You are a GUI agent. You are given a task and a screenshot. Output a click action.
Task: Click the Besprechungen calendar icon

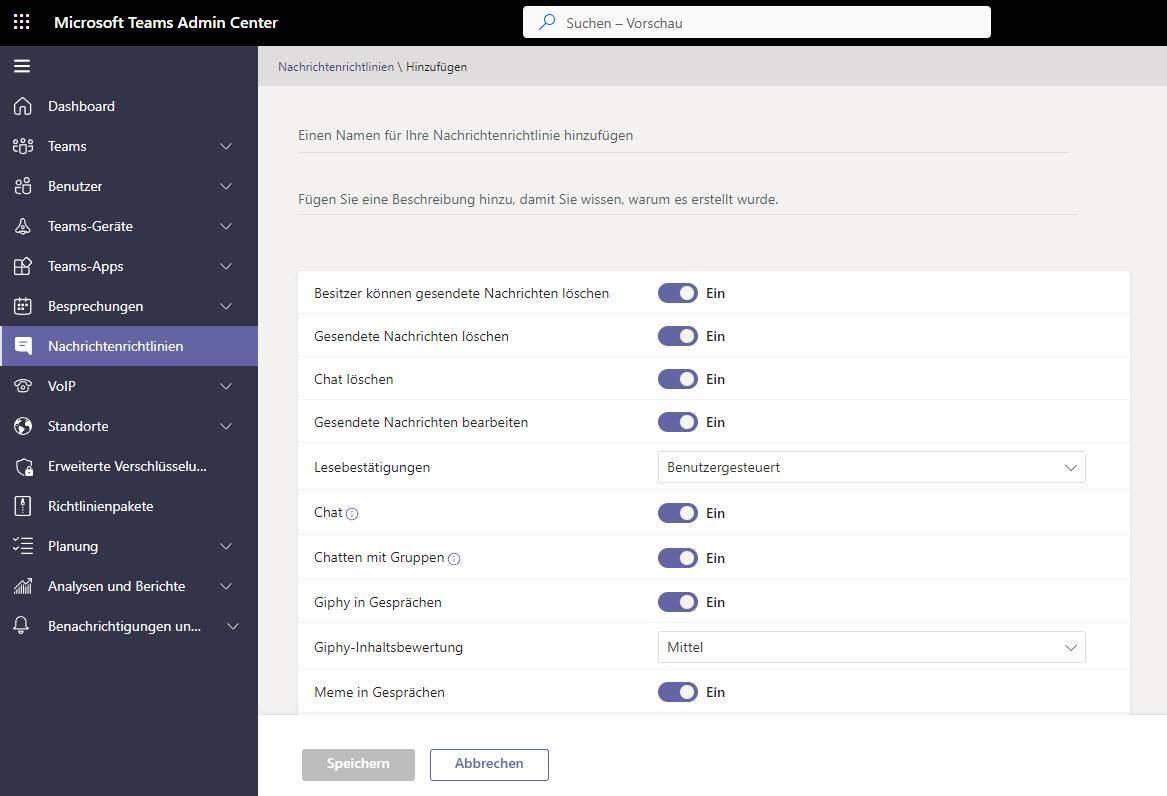pyautogui.click(x=23, y=306)
